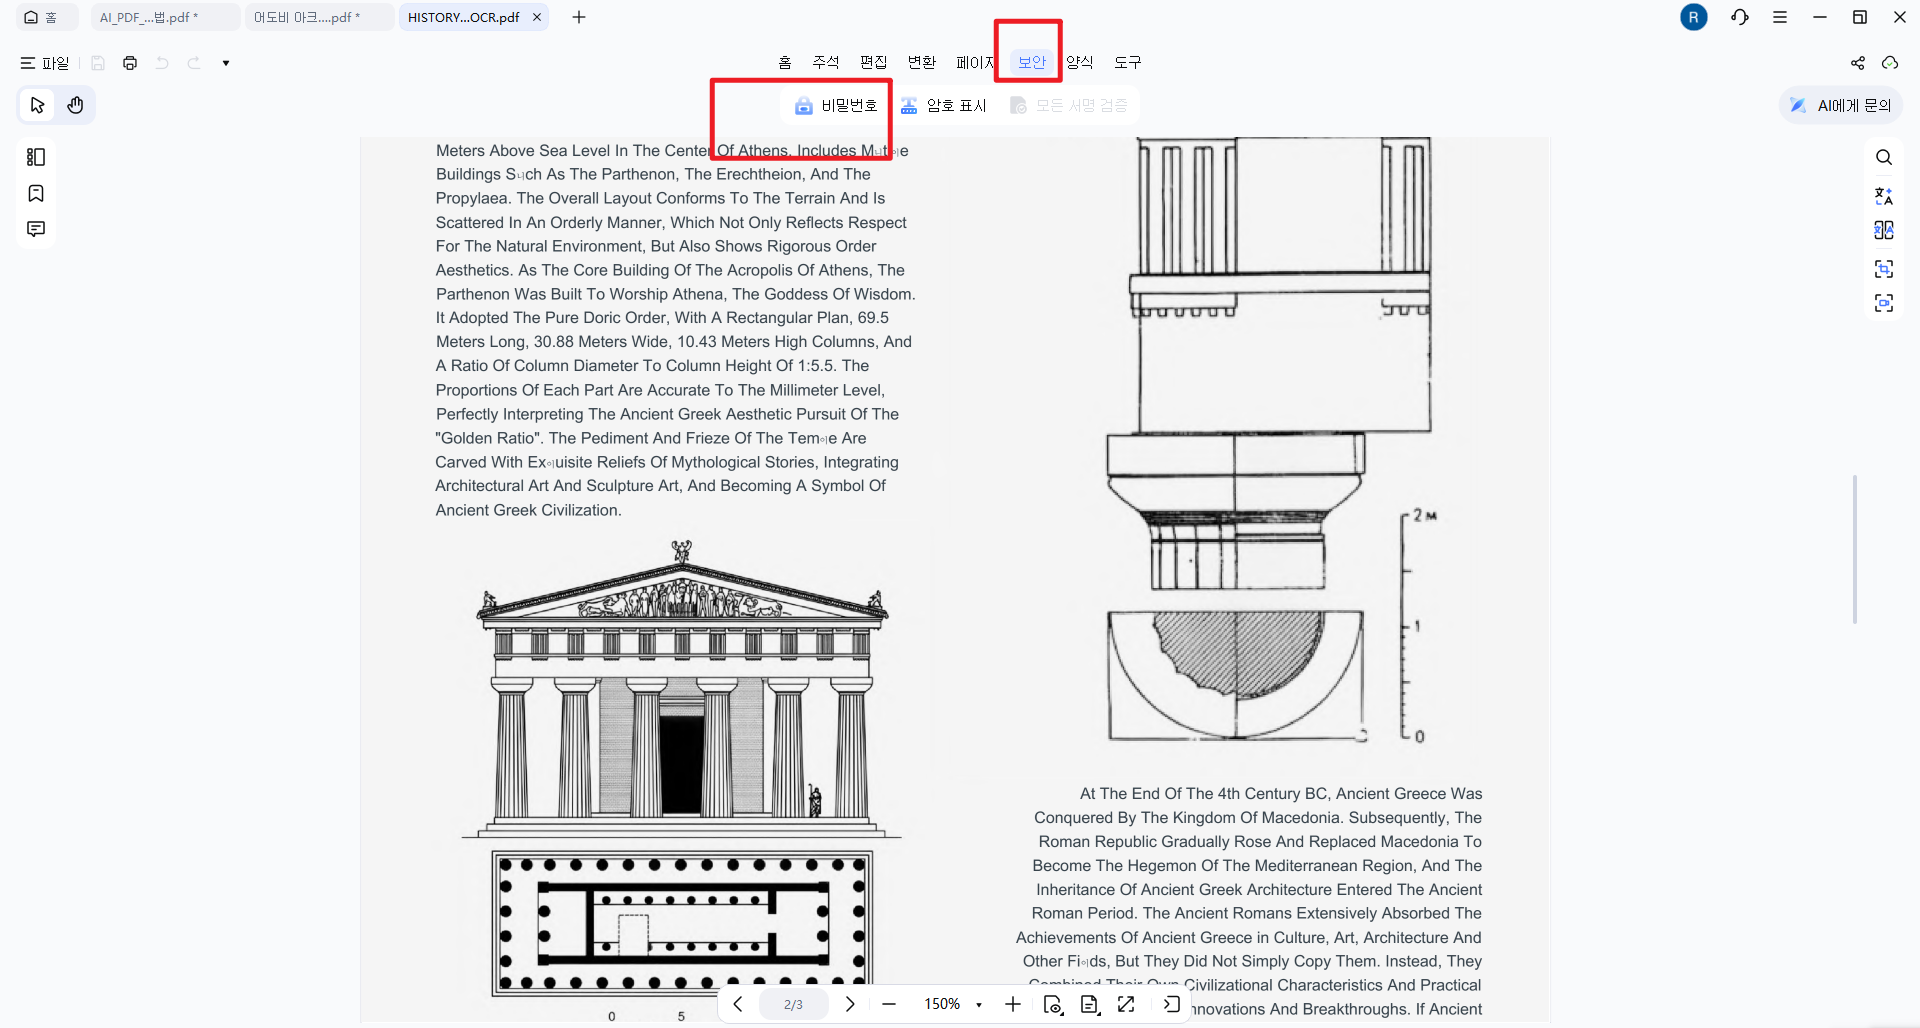Open the page thumbnails panel
Image resolution: width=1920 pixels, height=1028 pixels.
pyautogui.click(x=36, y=157)
